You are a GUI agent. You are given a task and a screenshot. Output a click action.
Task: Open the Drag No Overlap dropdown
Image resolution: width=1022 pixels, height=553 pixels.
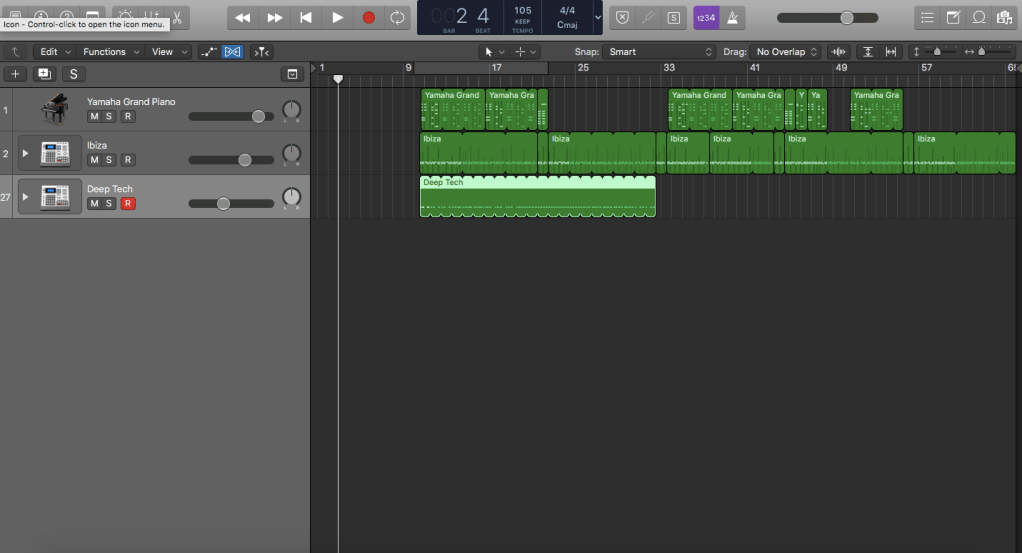[787, 52]
